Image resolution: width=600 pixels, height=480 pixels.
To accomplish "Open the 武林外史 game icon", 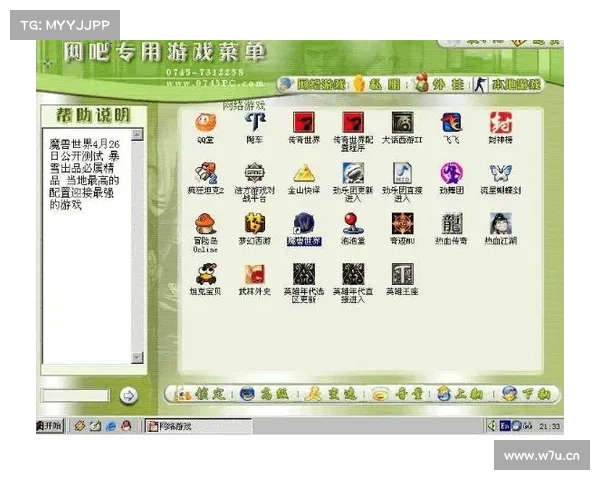I will click(x=254, y=274).
